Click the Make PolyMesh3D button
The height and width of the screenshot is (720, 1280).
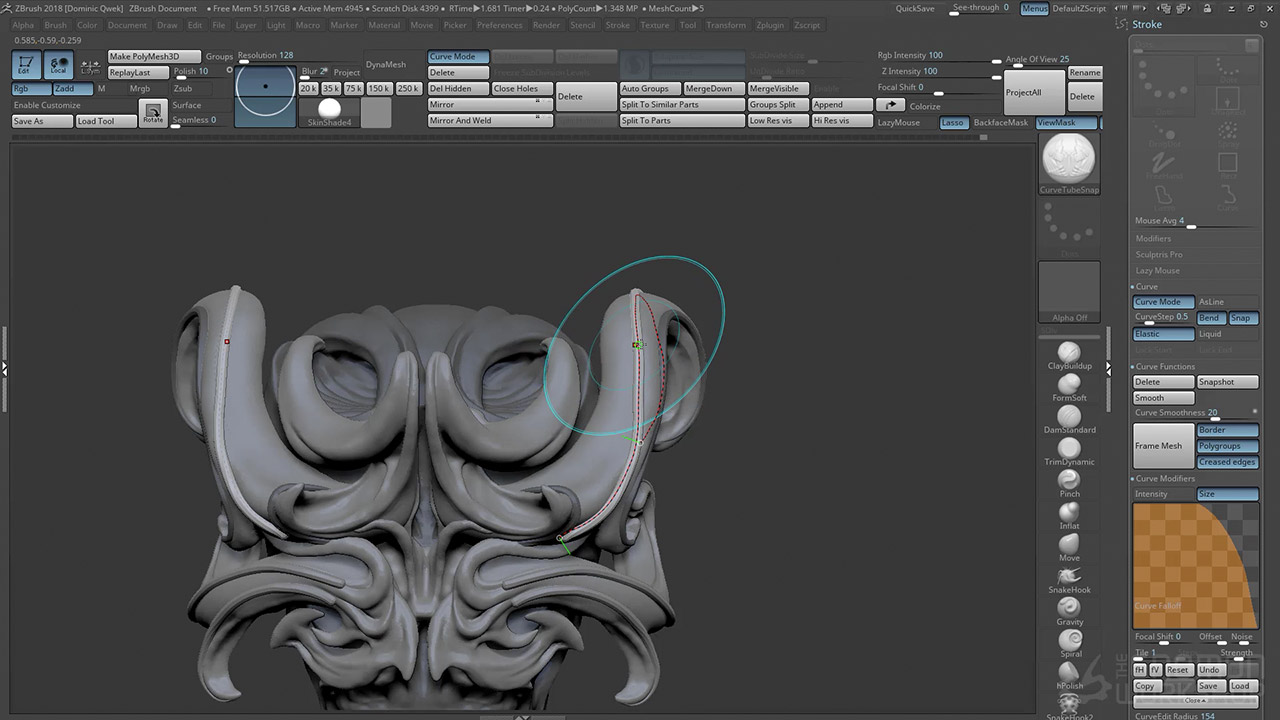coord(154,57)
